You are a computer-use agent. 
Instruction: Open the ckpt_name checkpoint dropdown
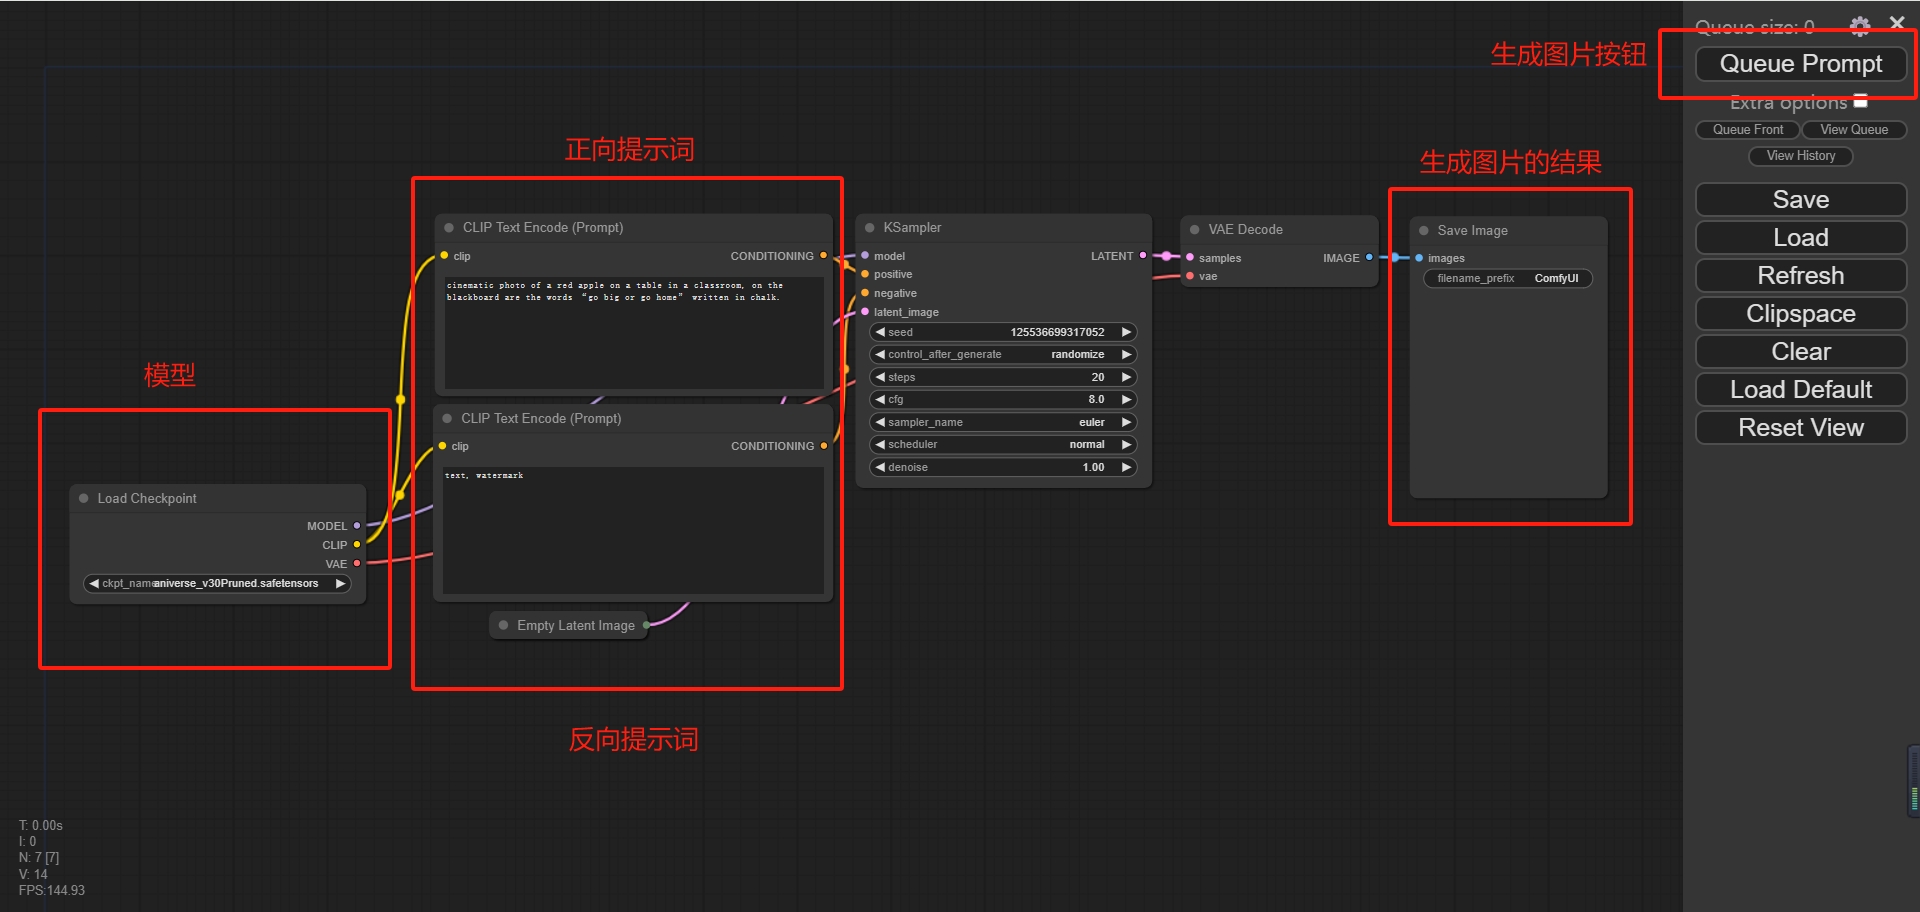(x=217, y=583)
